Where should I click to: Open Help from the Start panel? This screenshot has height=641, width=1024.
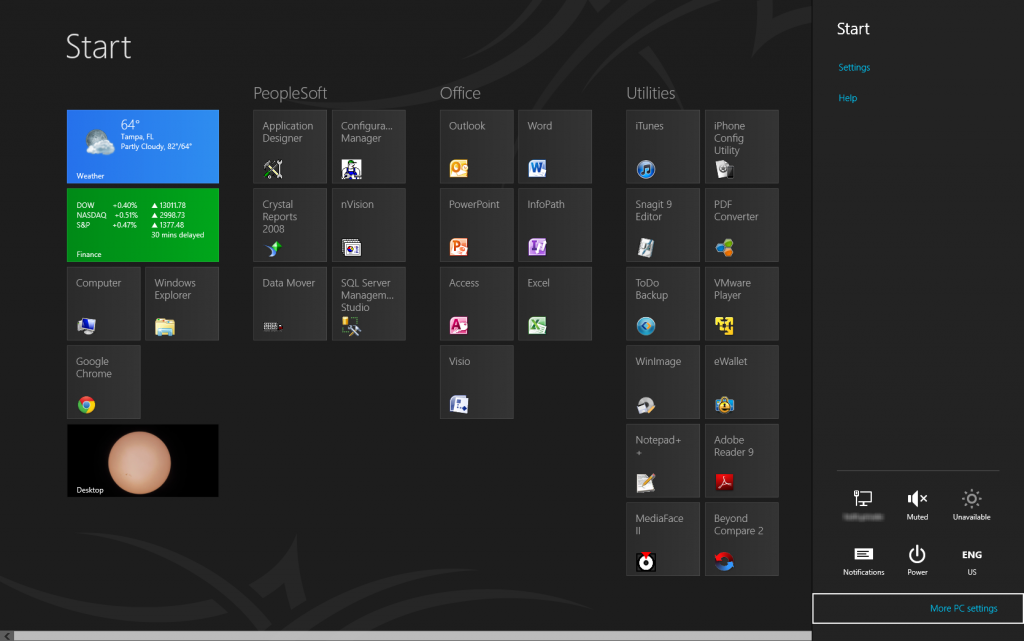(x=847, y=98)
